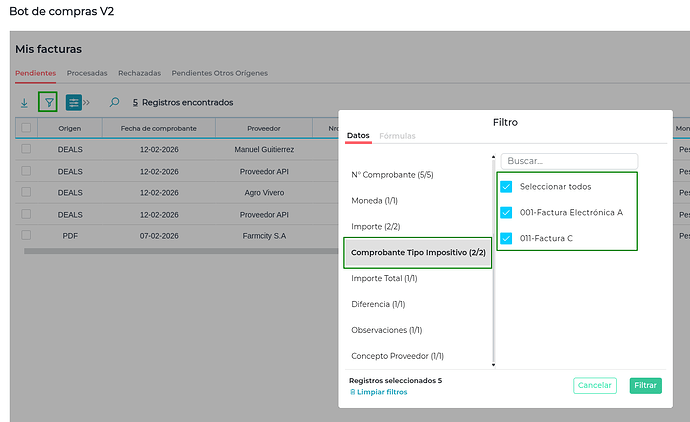Click the double chevron next to settings icon
Screen dimensions: 690x422
[x=88, y=102]
